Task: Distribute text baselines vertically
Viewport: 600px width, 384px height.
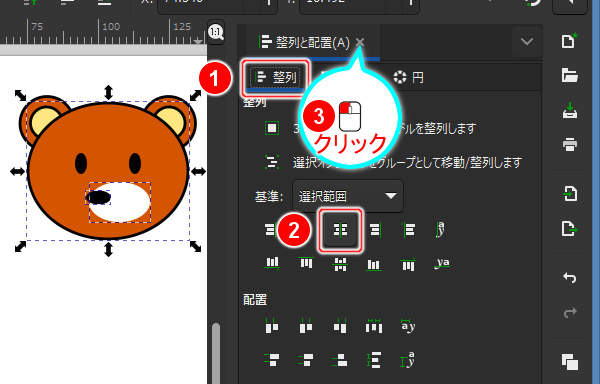Action: (408, 360)
